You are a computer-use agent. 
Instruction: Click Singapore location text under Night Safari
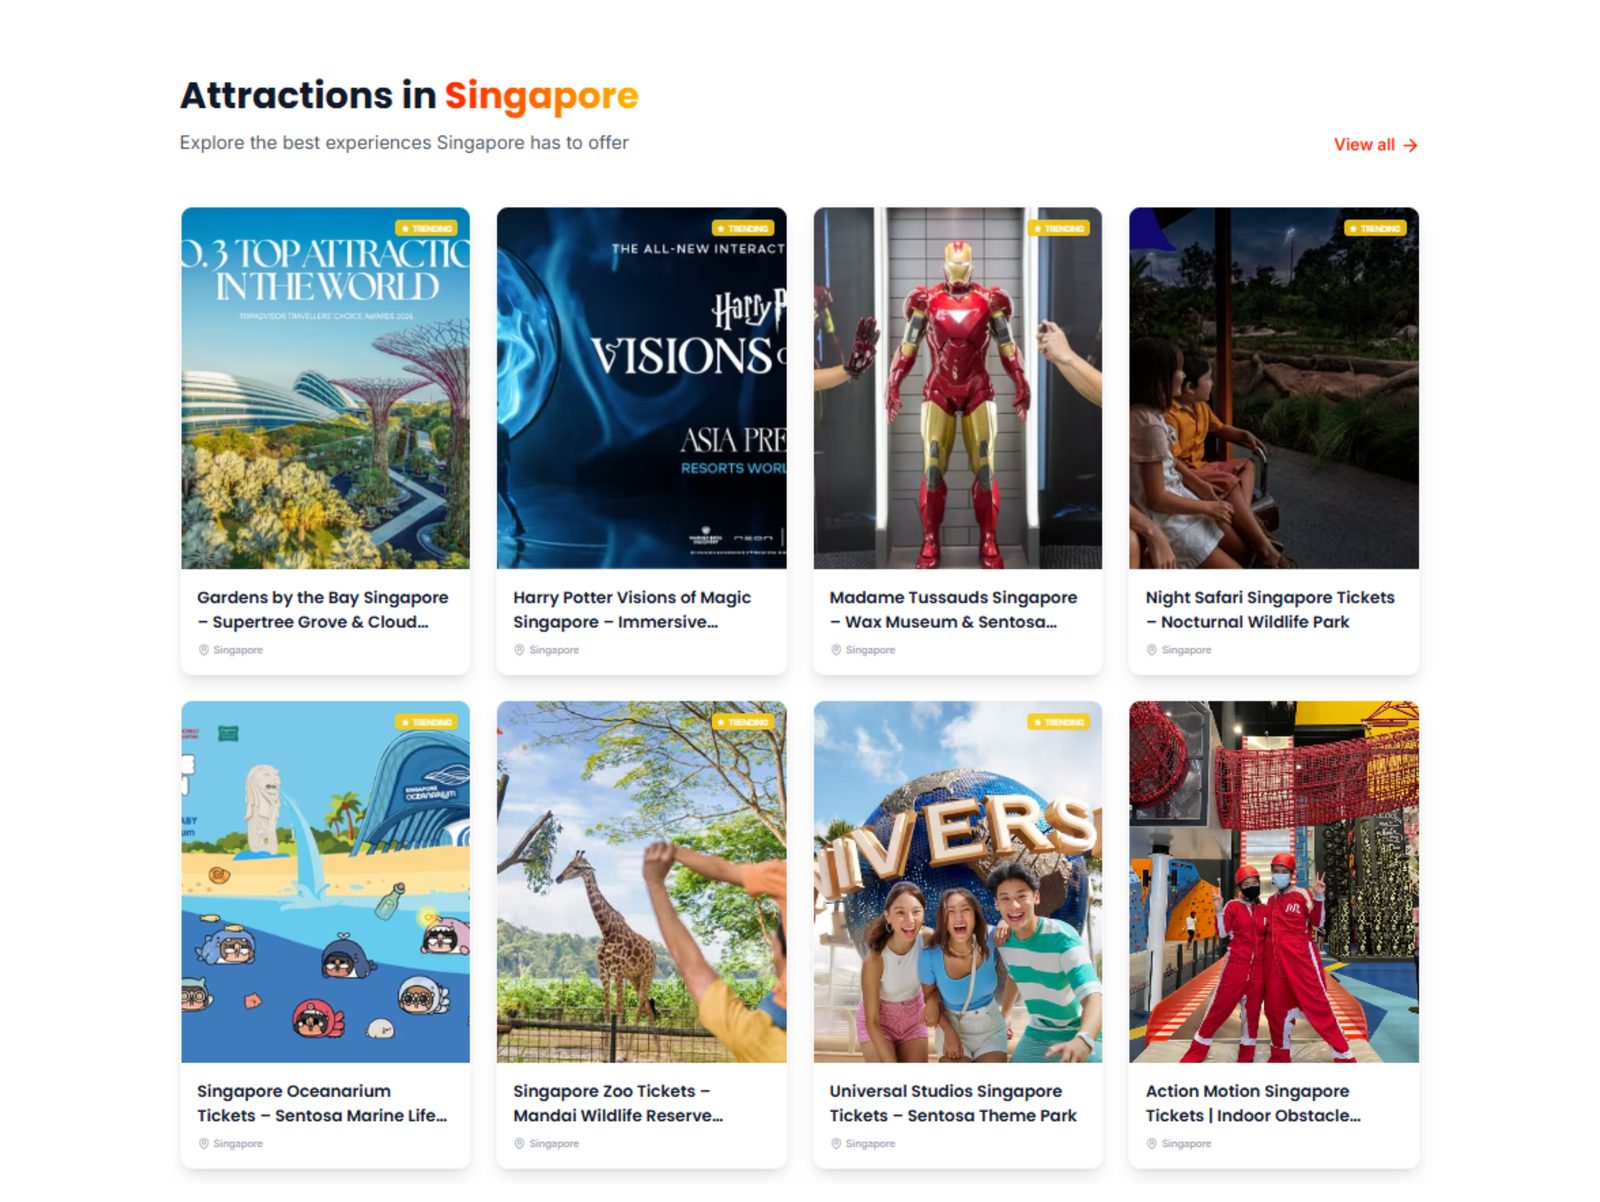(1187, 650)
